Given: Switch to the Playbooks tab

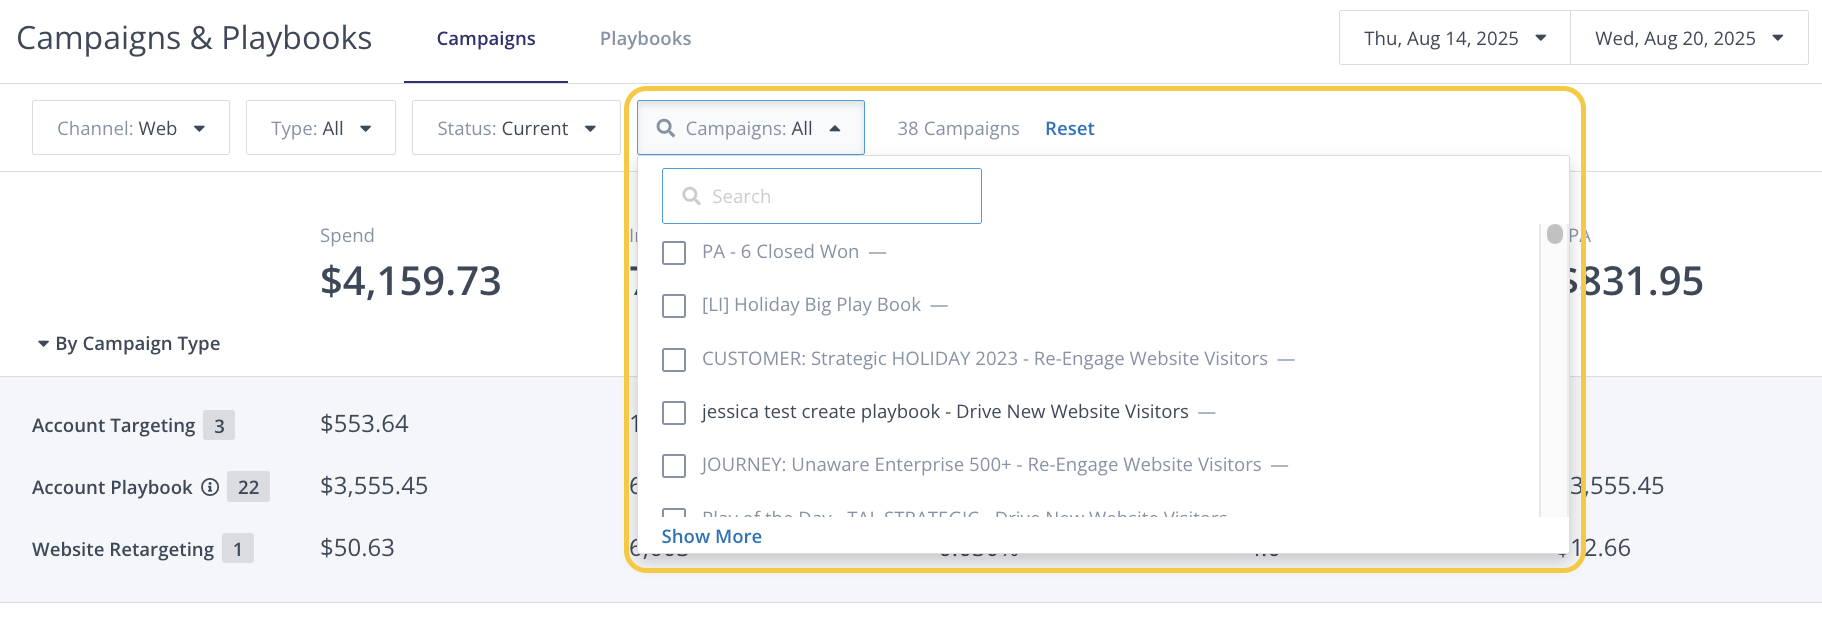Looking at the screenshot, I should [x=645, y=38].
